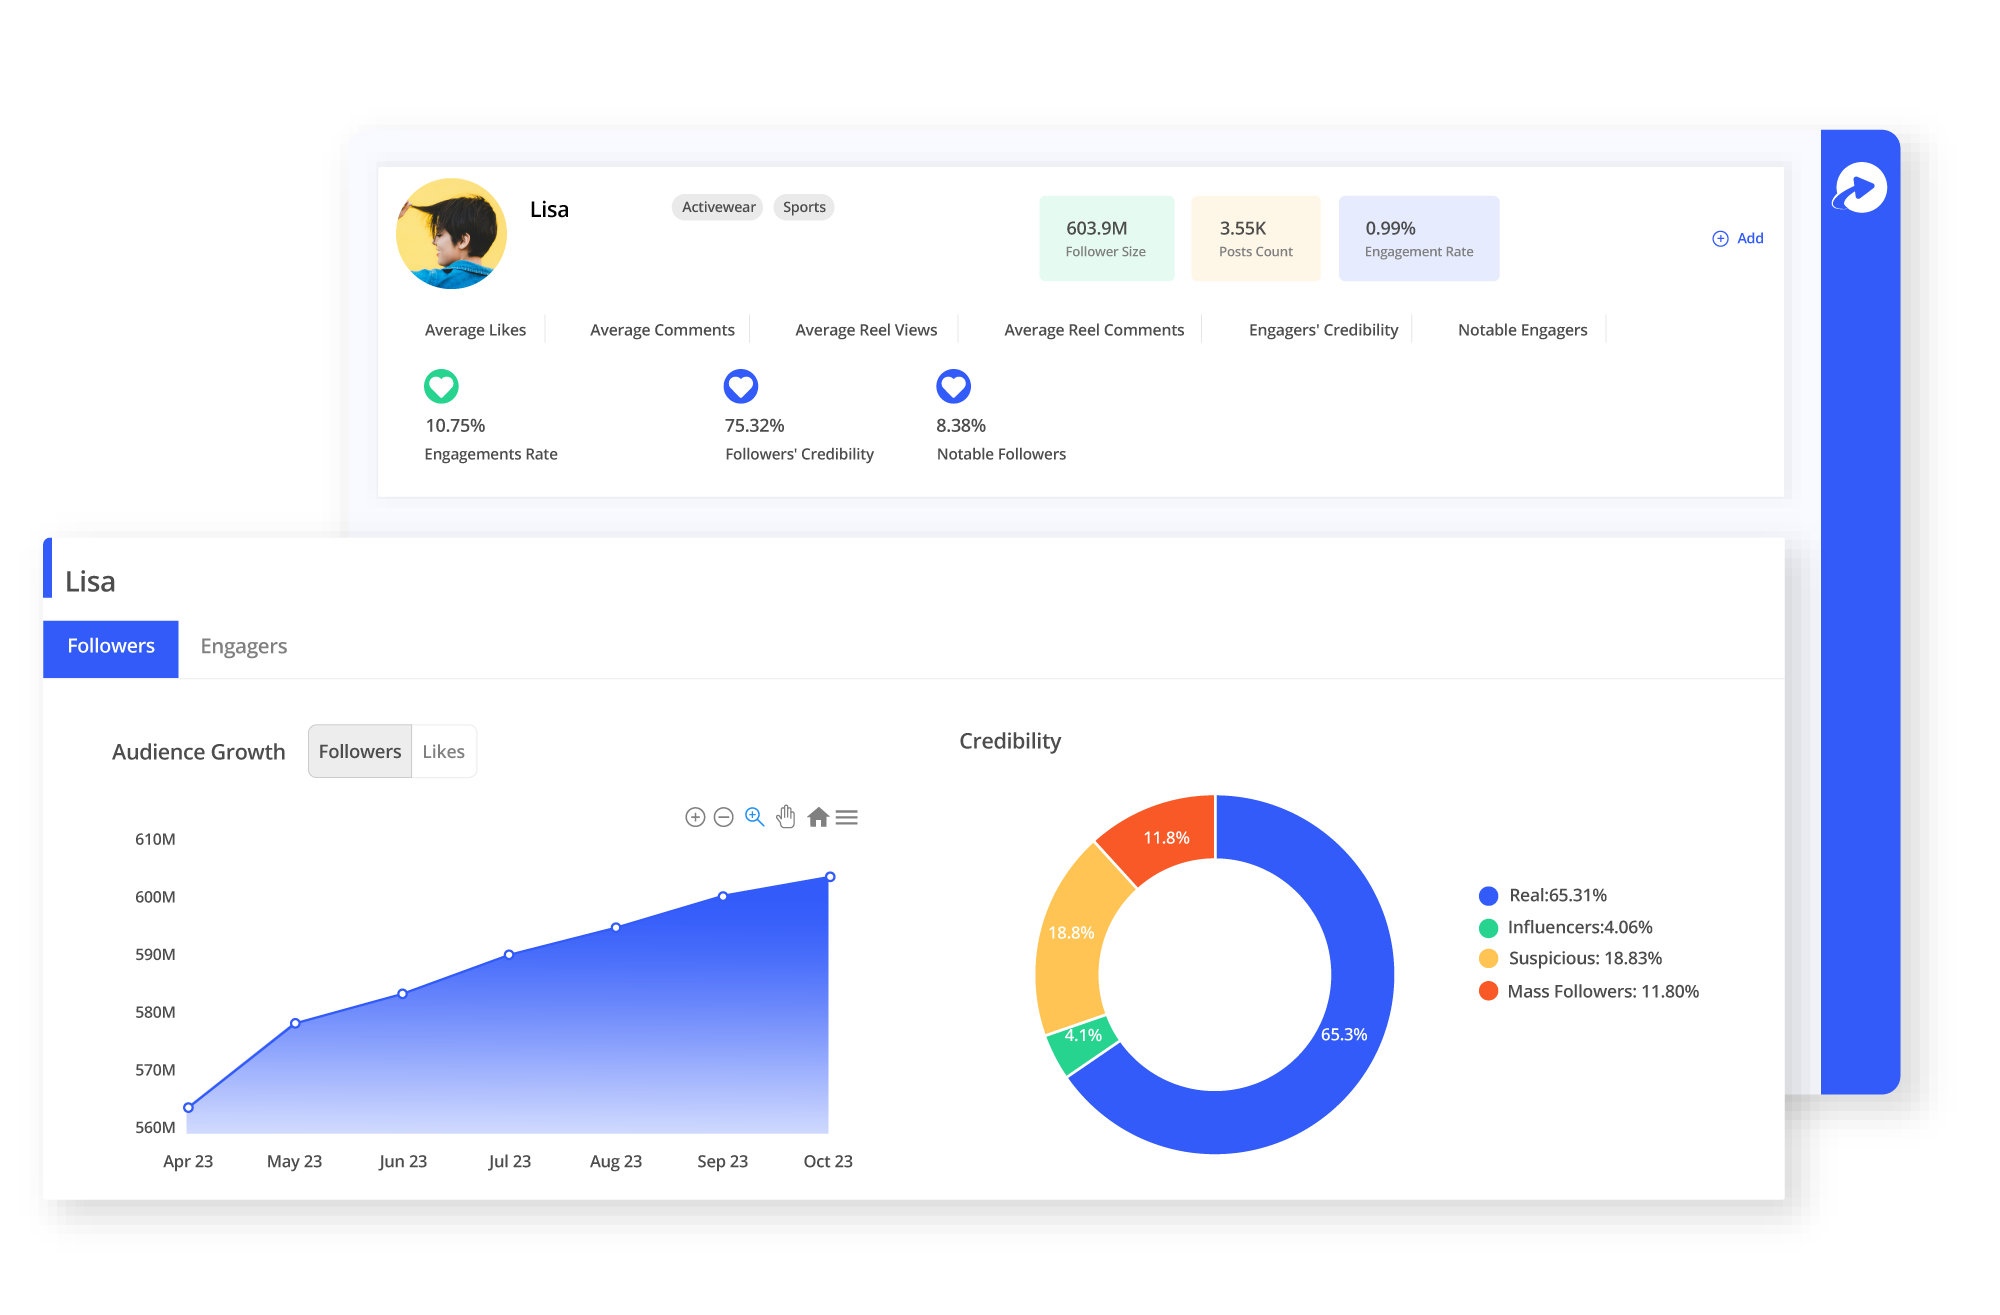Open the Engagers' Credibility tab
The image size is (2000, 1315).
pyautogui.click(x=1323, y=330)
